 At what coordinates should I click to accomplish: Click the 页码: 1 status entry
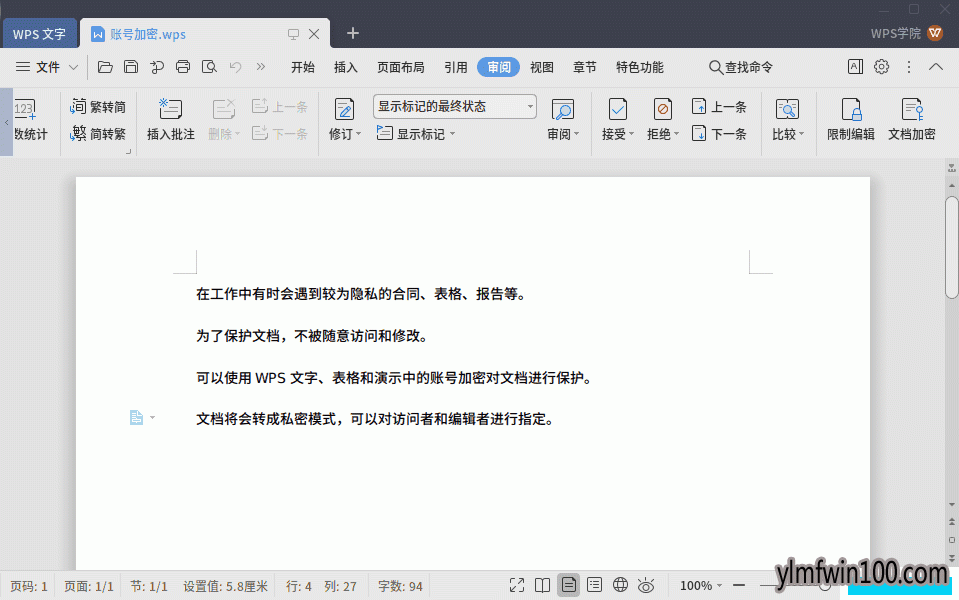click(x=28, y=586)
